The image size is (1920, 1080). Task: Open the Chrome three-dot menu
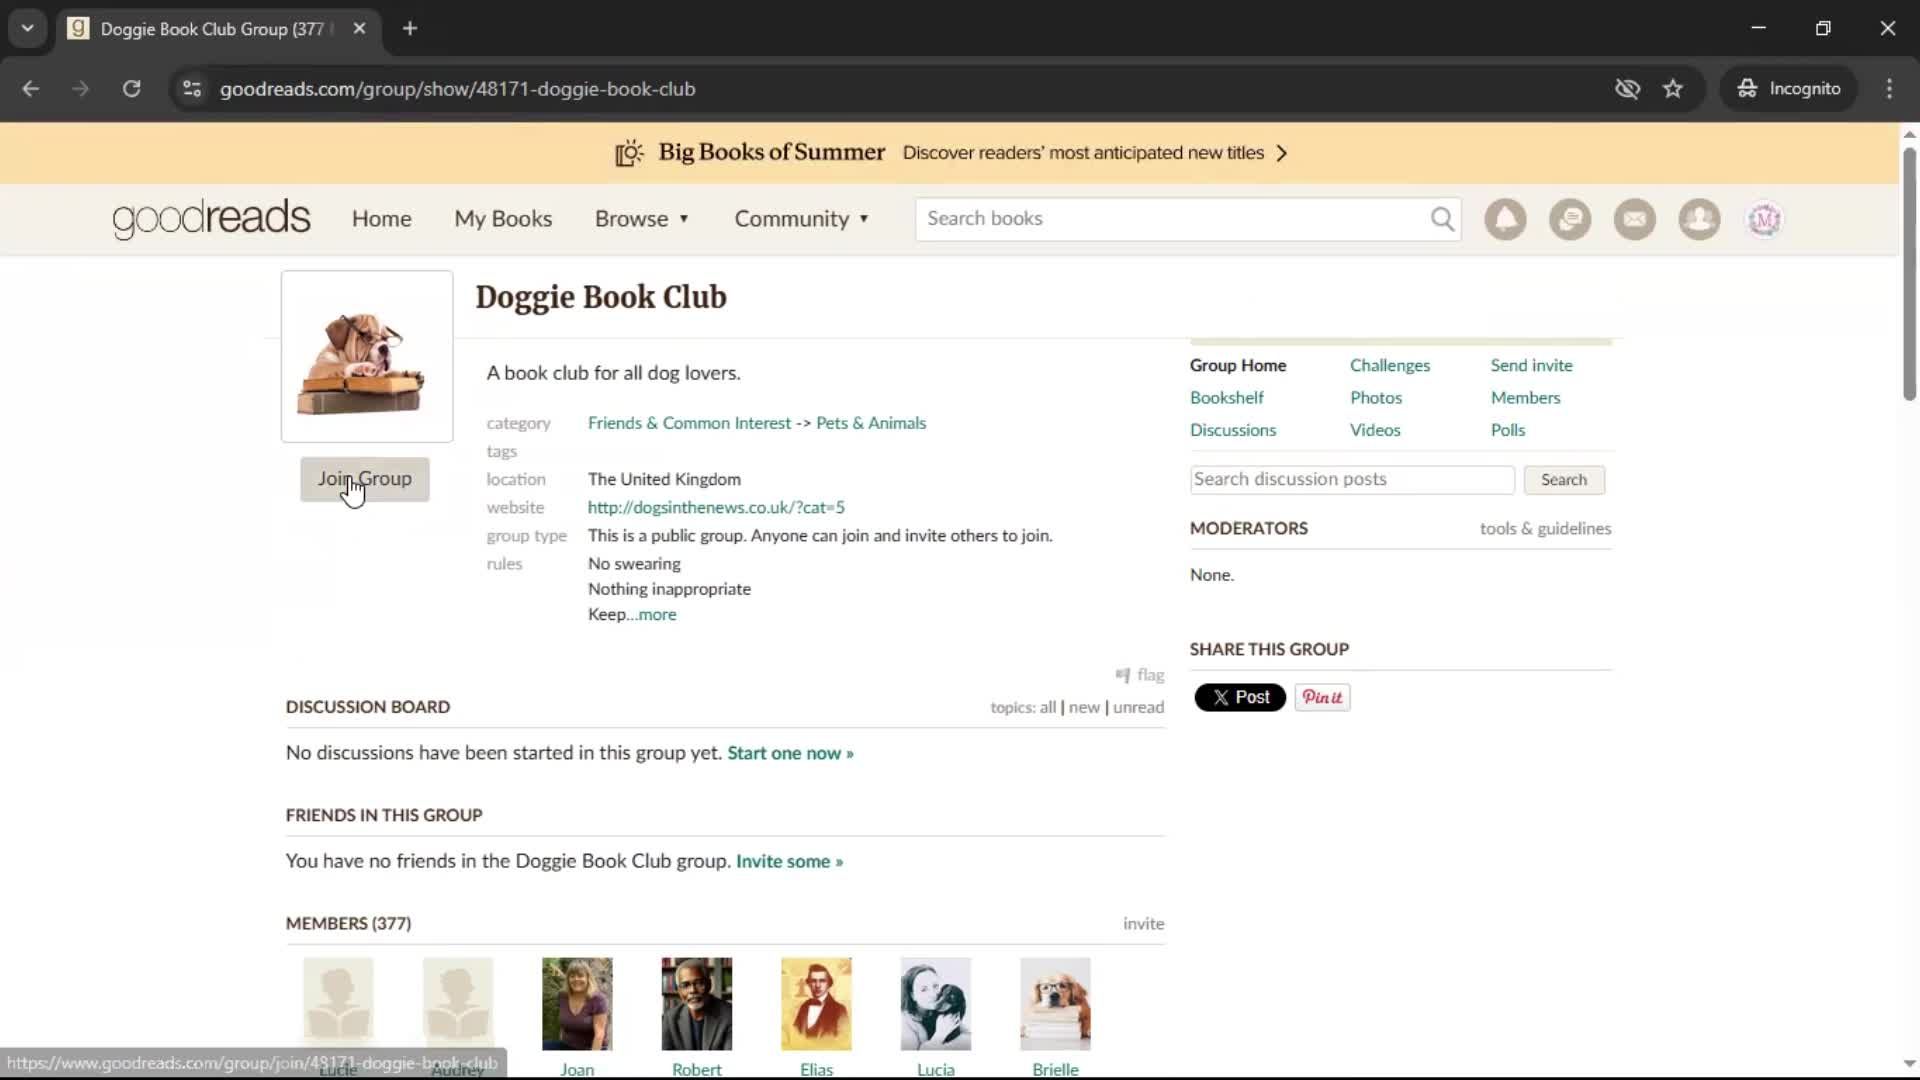pyautogui.click(x=1889, y=89)
